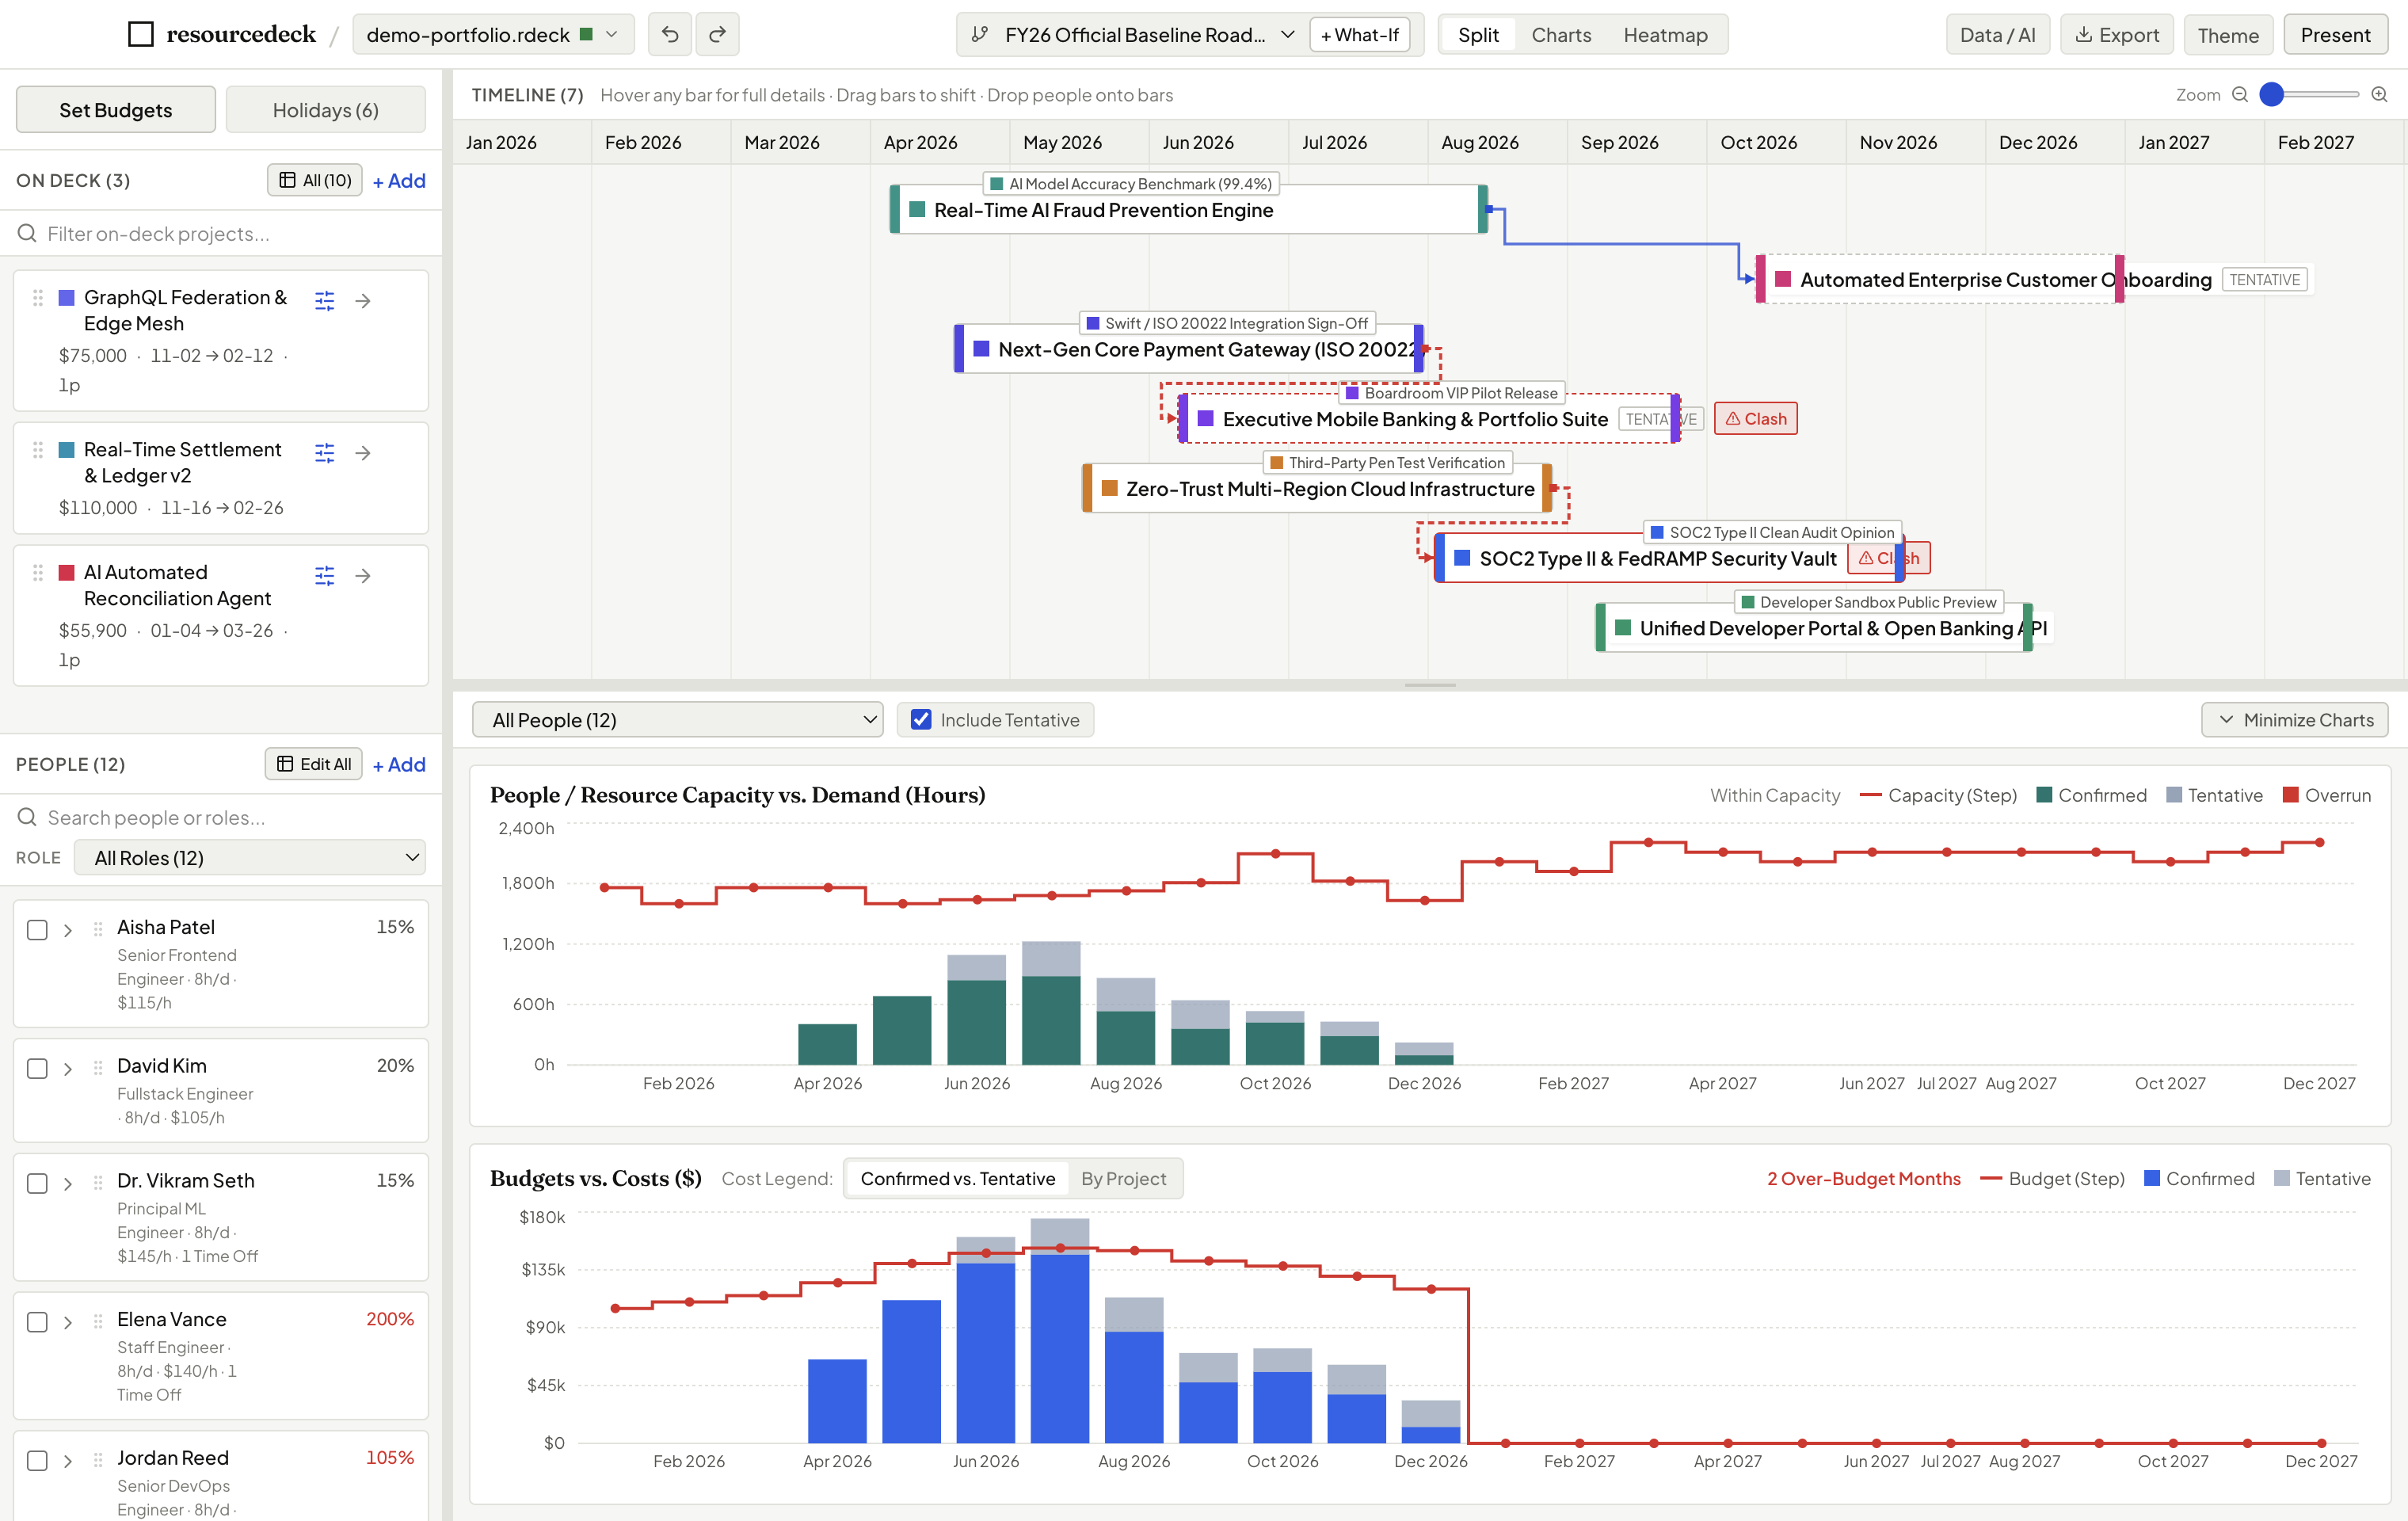
Task: Click the Minimize Charts button
Action: coord(2295,720)
